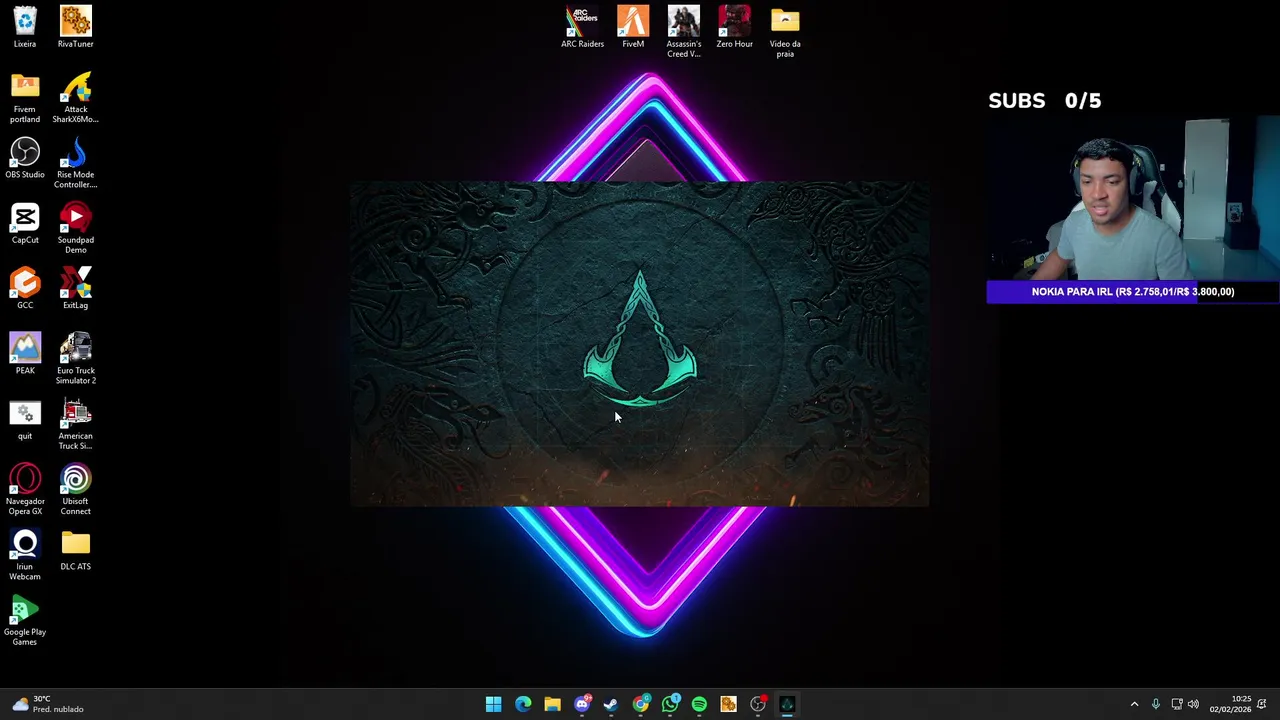Expand the hidden system tray icons

point(1134,704)
